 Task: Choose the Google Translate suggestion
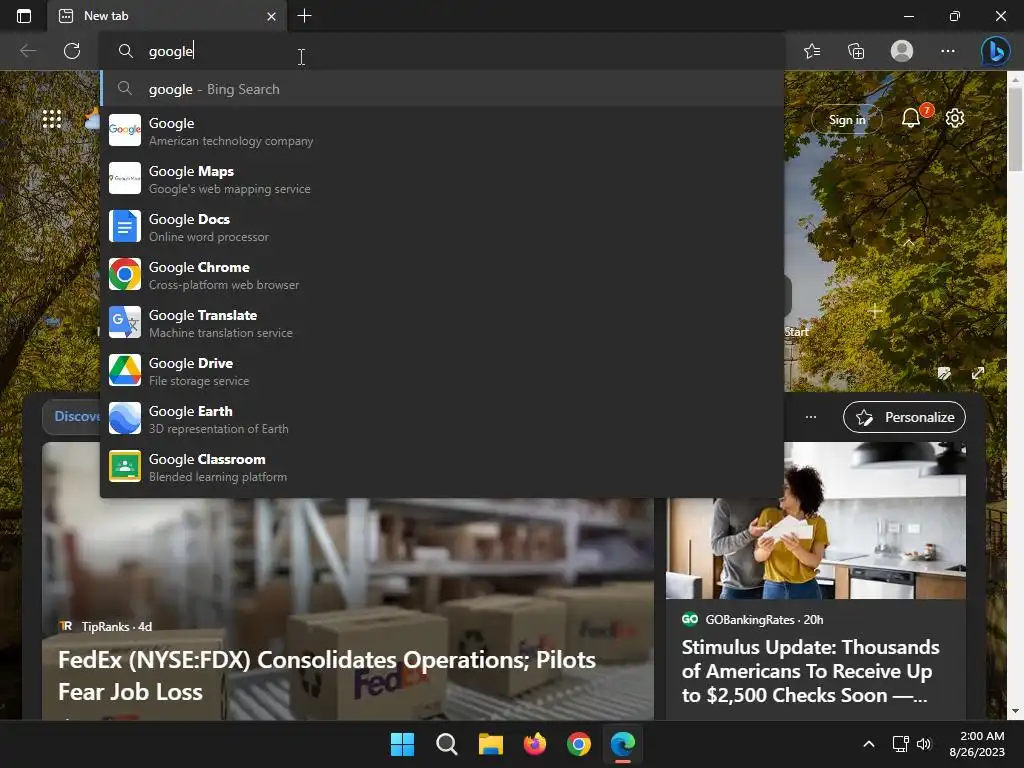[x=442, y=323]
